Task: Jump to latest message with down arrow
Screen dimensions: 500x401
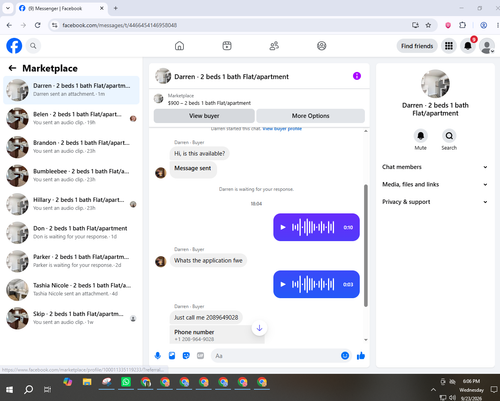Action: (259, 328)
